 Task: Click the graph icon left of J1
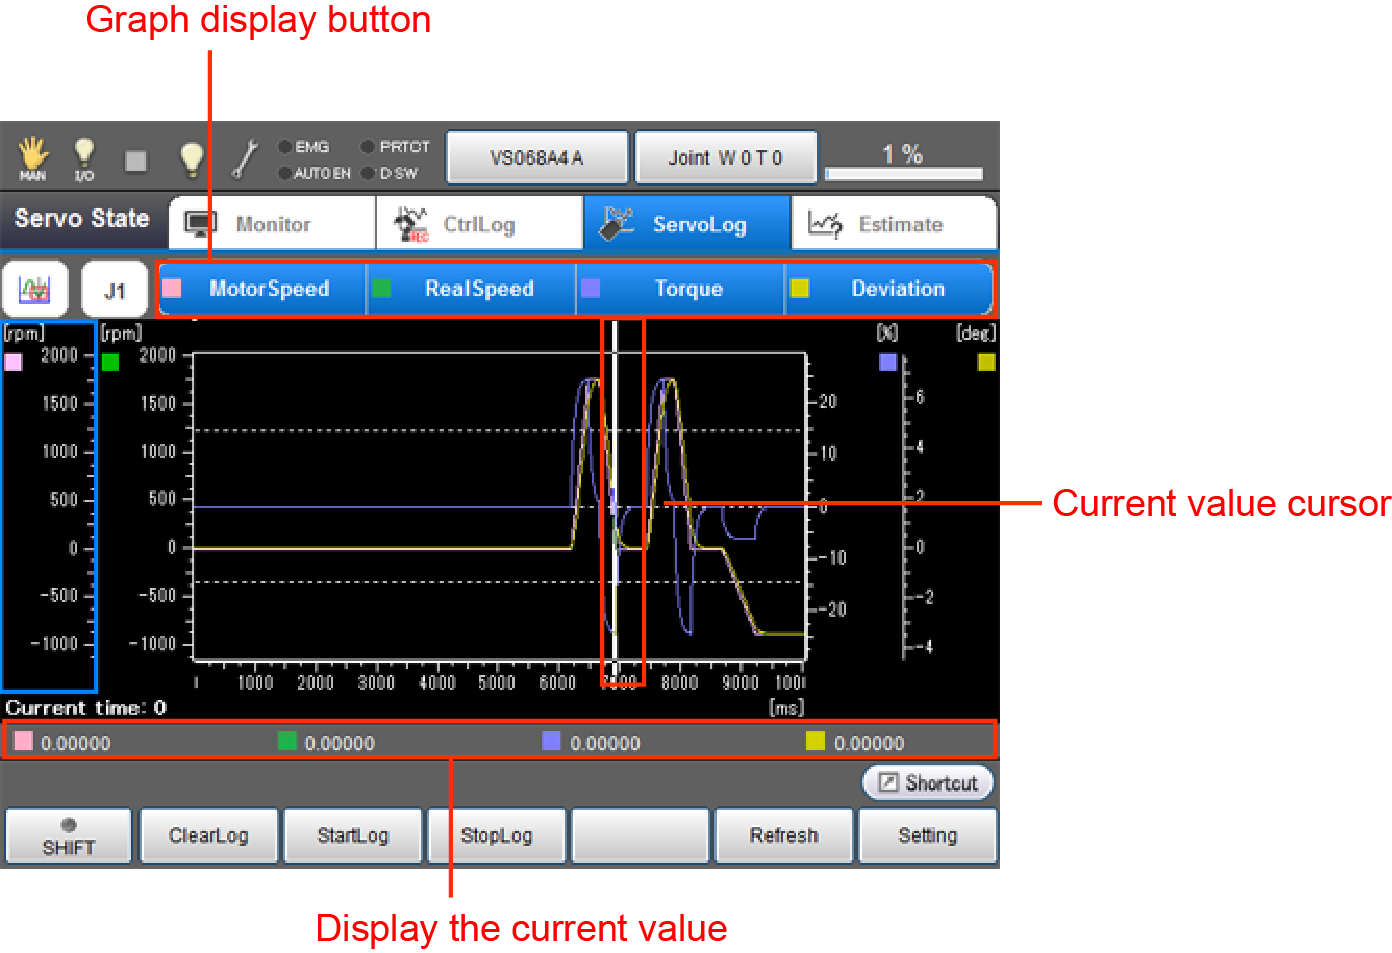coord(35,290)
